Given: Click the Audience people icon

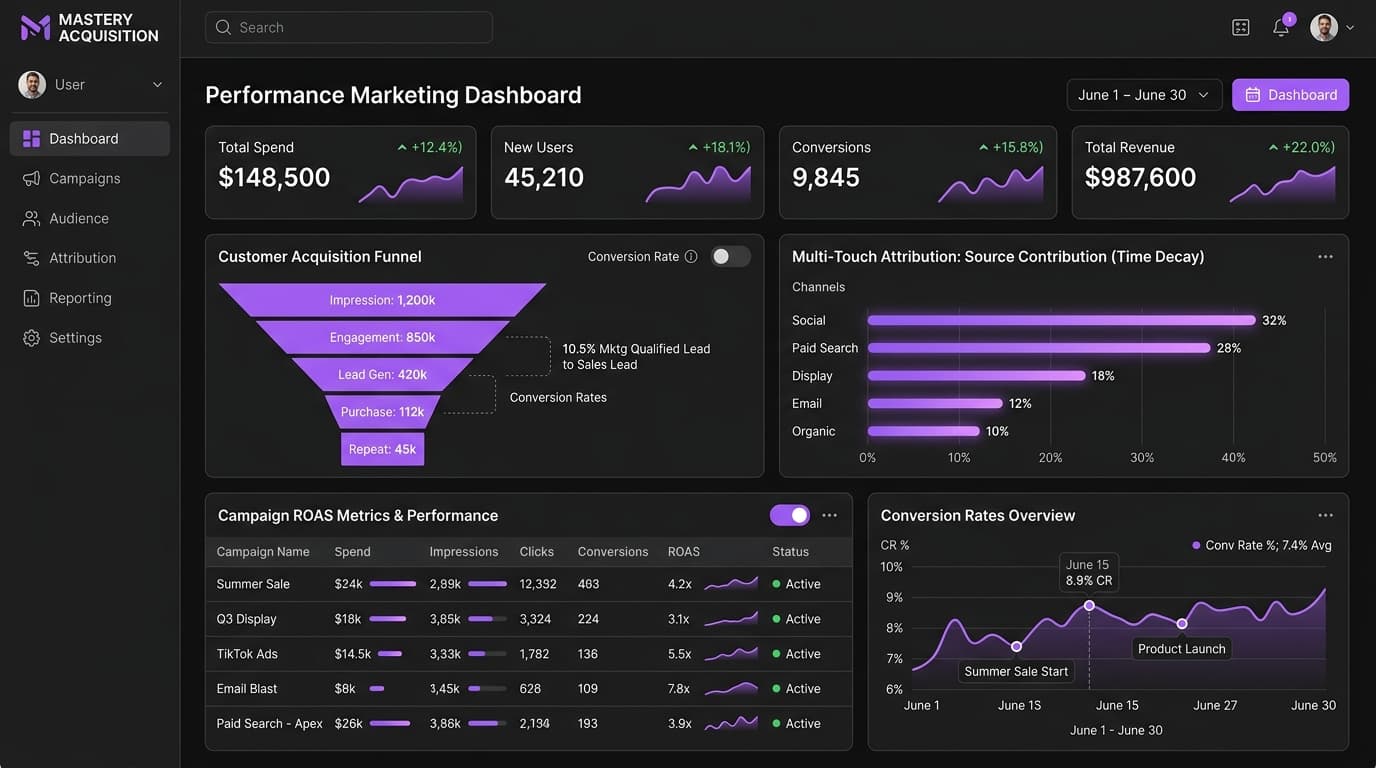Looking at the screenshot, I should tap(31, 218).
